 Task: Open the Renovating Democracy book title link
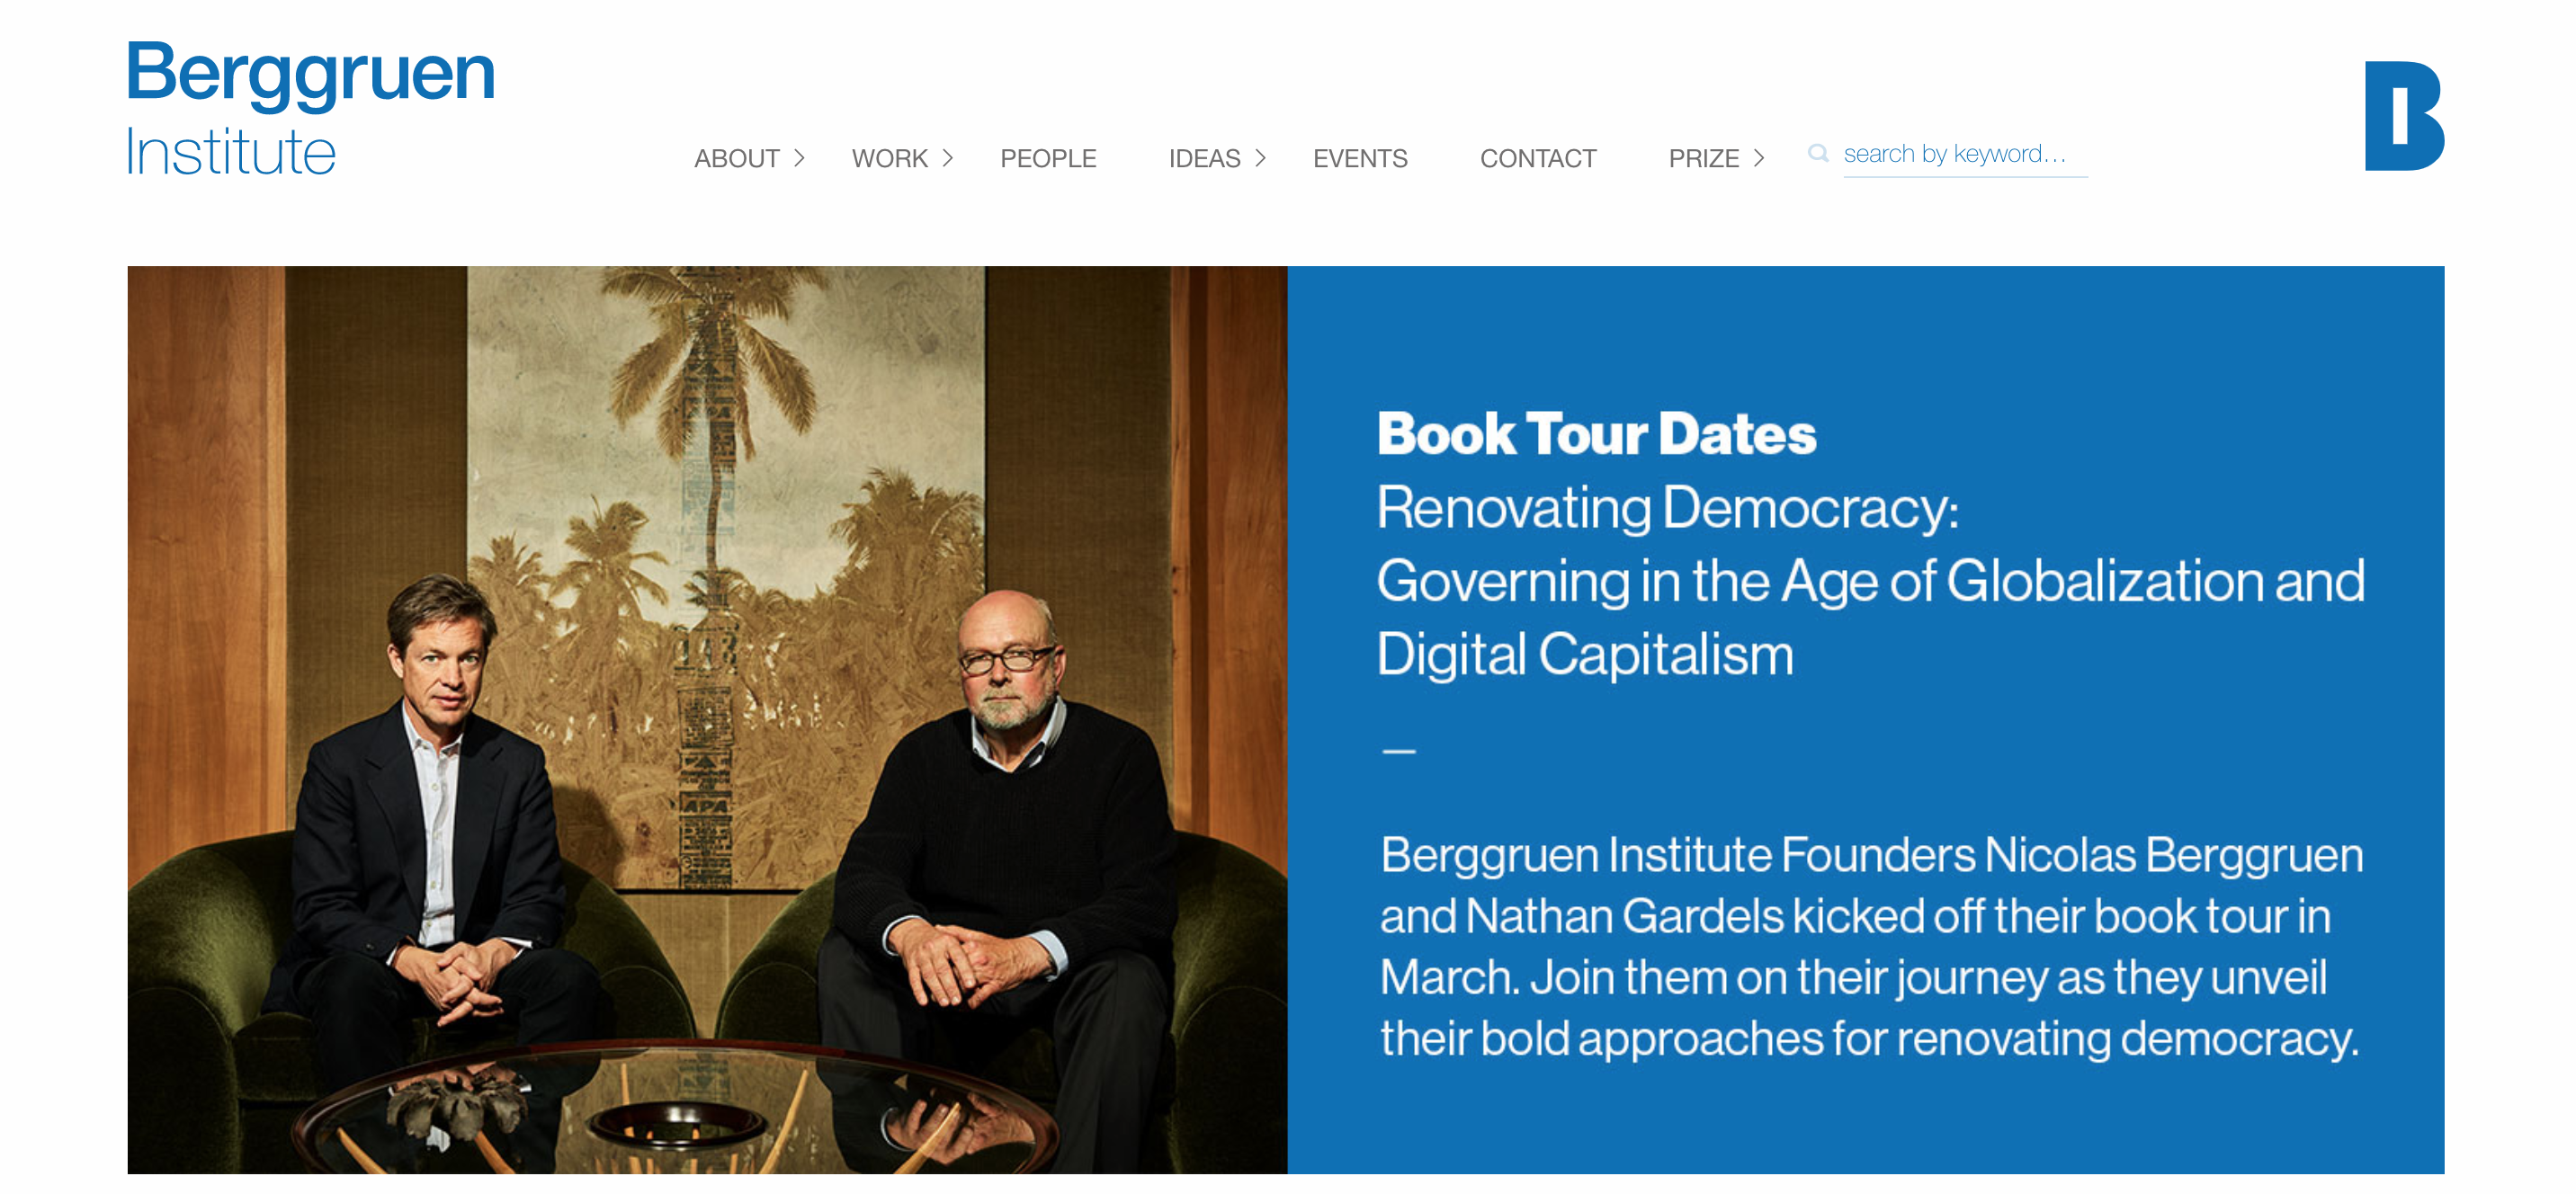[x=1870, y=581]
